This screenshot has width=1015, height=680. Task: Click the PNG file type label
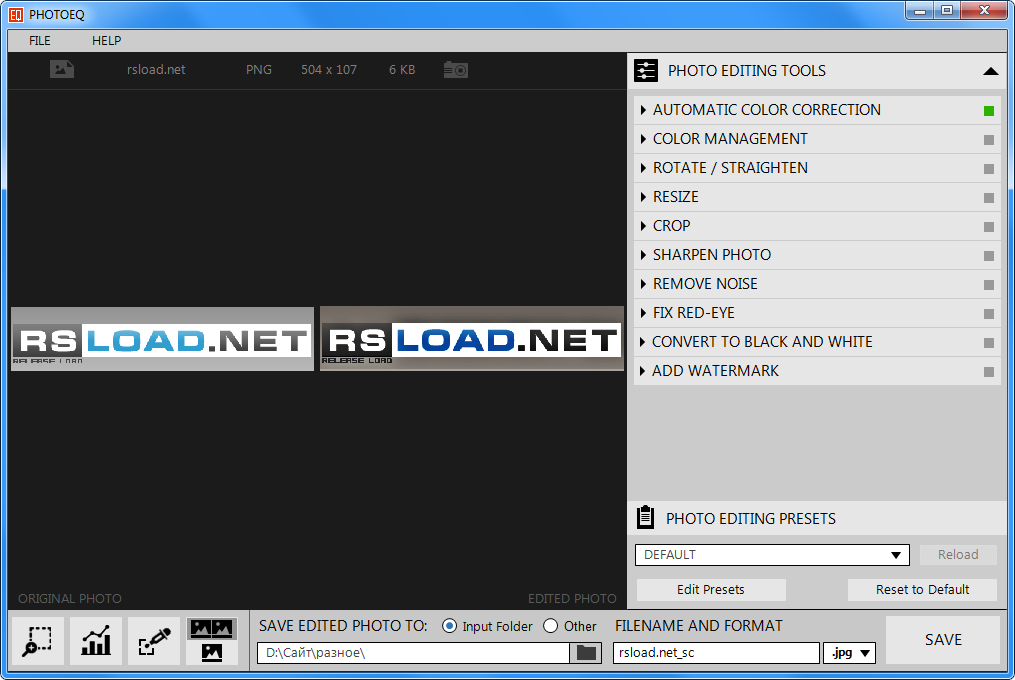click(259, 69)
